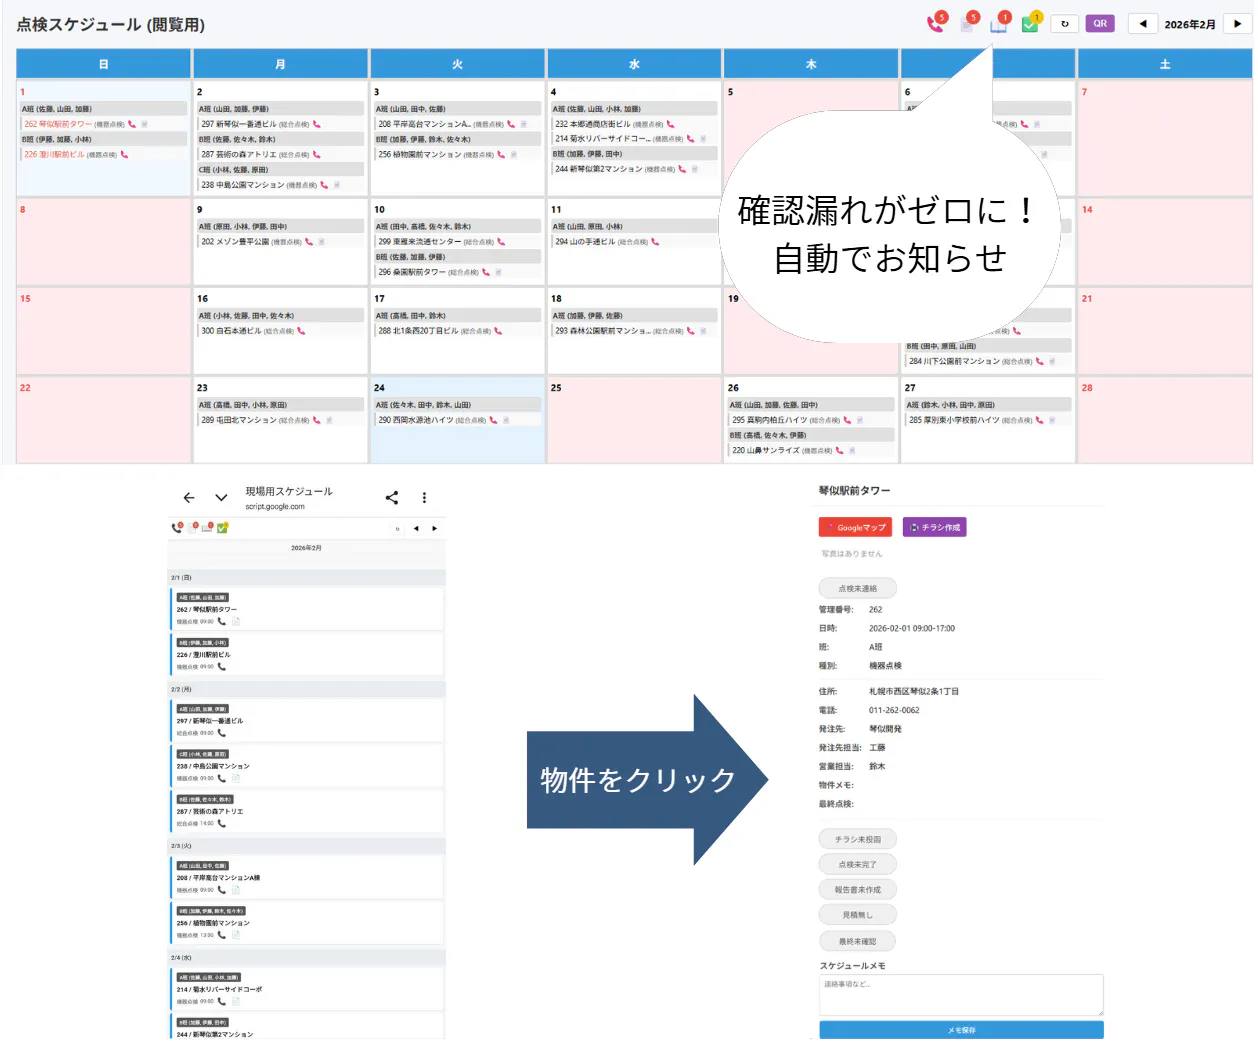The image size is (1258, 1050).
Task: Toggle the 報告書未作成 status pill
Action: pos(857,889)
